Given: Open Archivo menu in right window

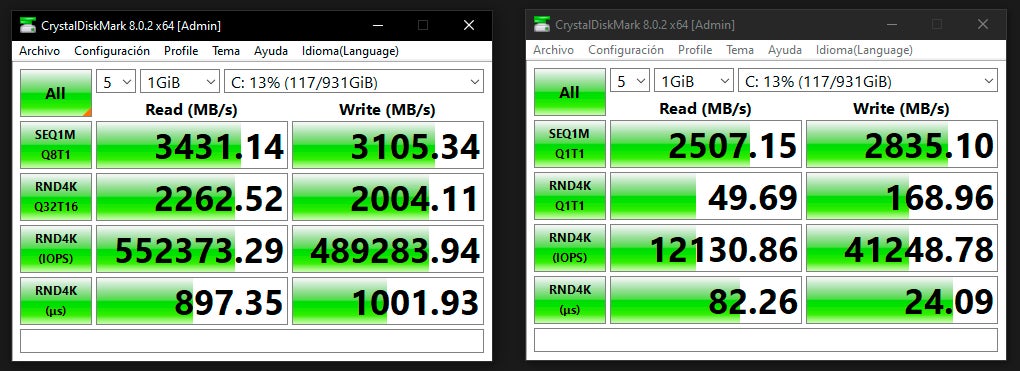Looking at the screenshot, I should click(554, 50).
